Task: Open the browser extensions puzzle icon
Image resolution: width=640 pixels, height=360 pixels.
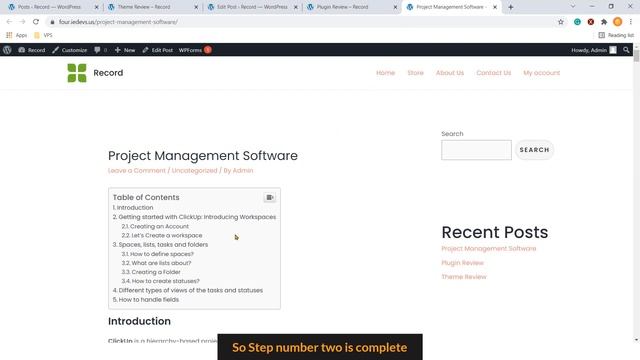Action: point(604,22)
